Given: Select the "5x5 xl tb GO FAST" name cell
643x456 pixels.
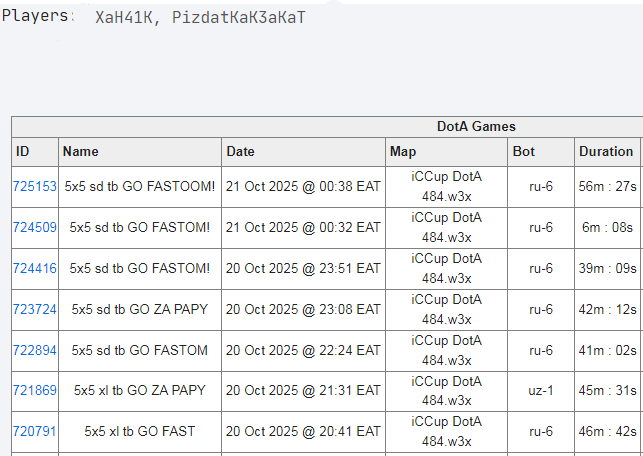Looking at the screenshot, I should tap(140, 432).
